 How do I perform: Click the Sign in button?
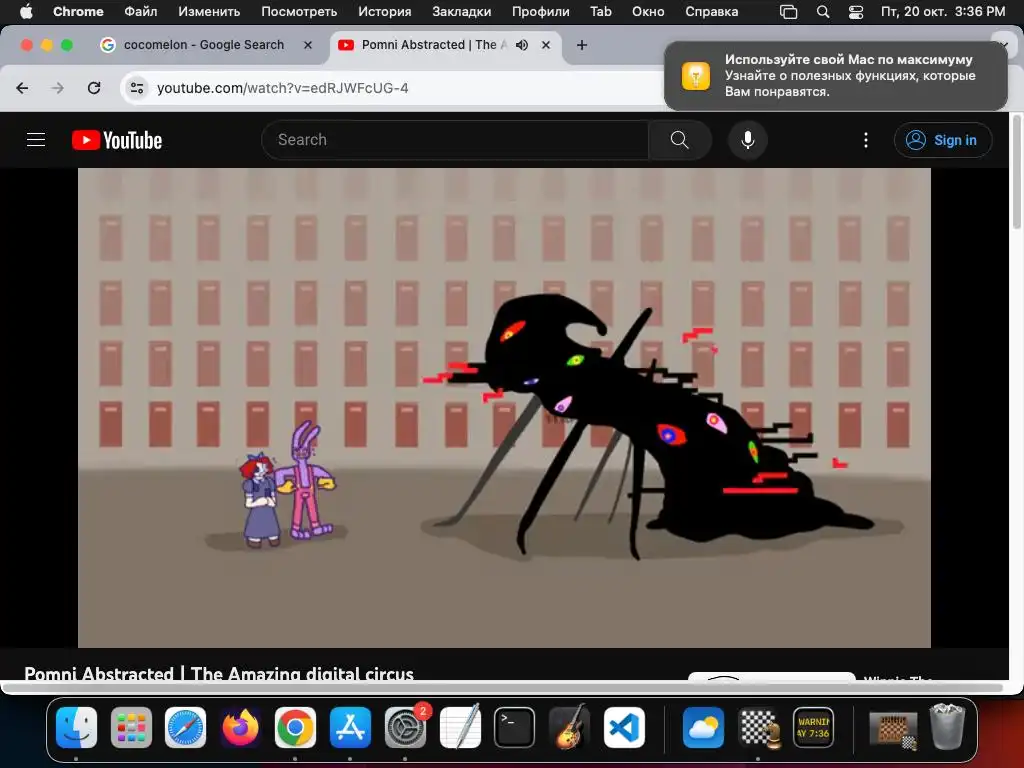(942, 140)
